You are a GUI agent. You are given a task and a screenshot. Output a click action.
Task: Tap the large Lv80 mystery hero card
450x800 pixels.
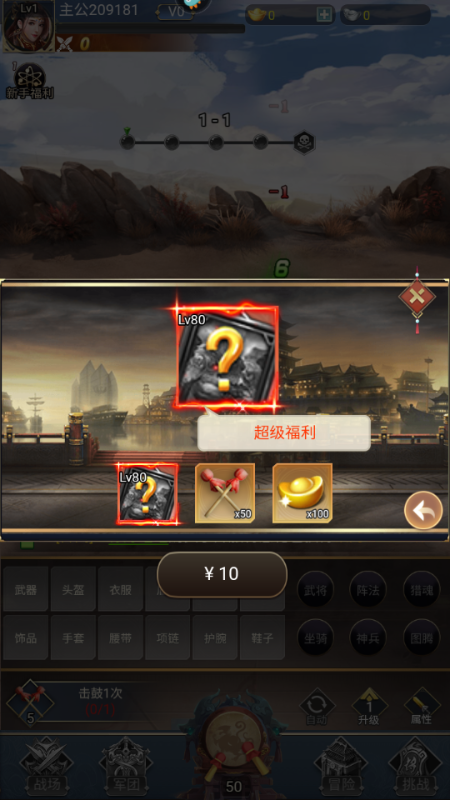pyautogui.click(x=227, y=357)
